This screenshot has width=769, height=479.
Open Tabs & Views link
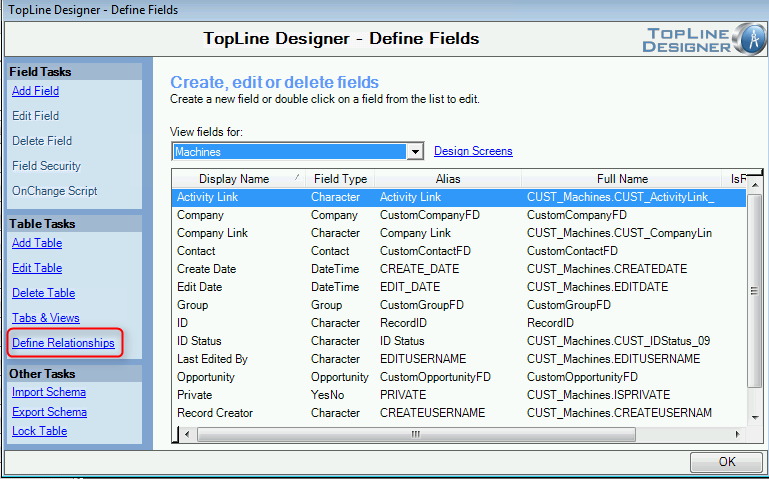click(46, 318)
